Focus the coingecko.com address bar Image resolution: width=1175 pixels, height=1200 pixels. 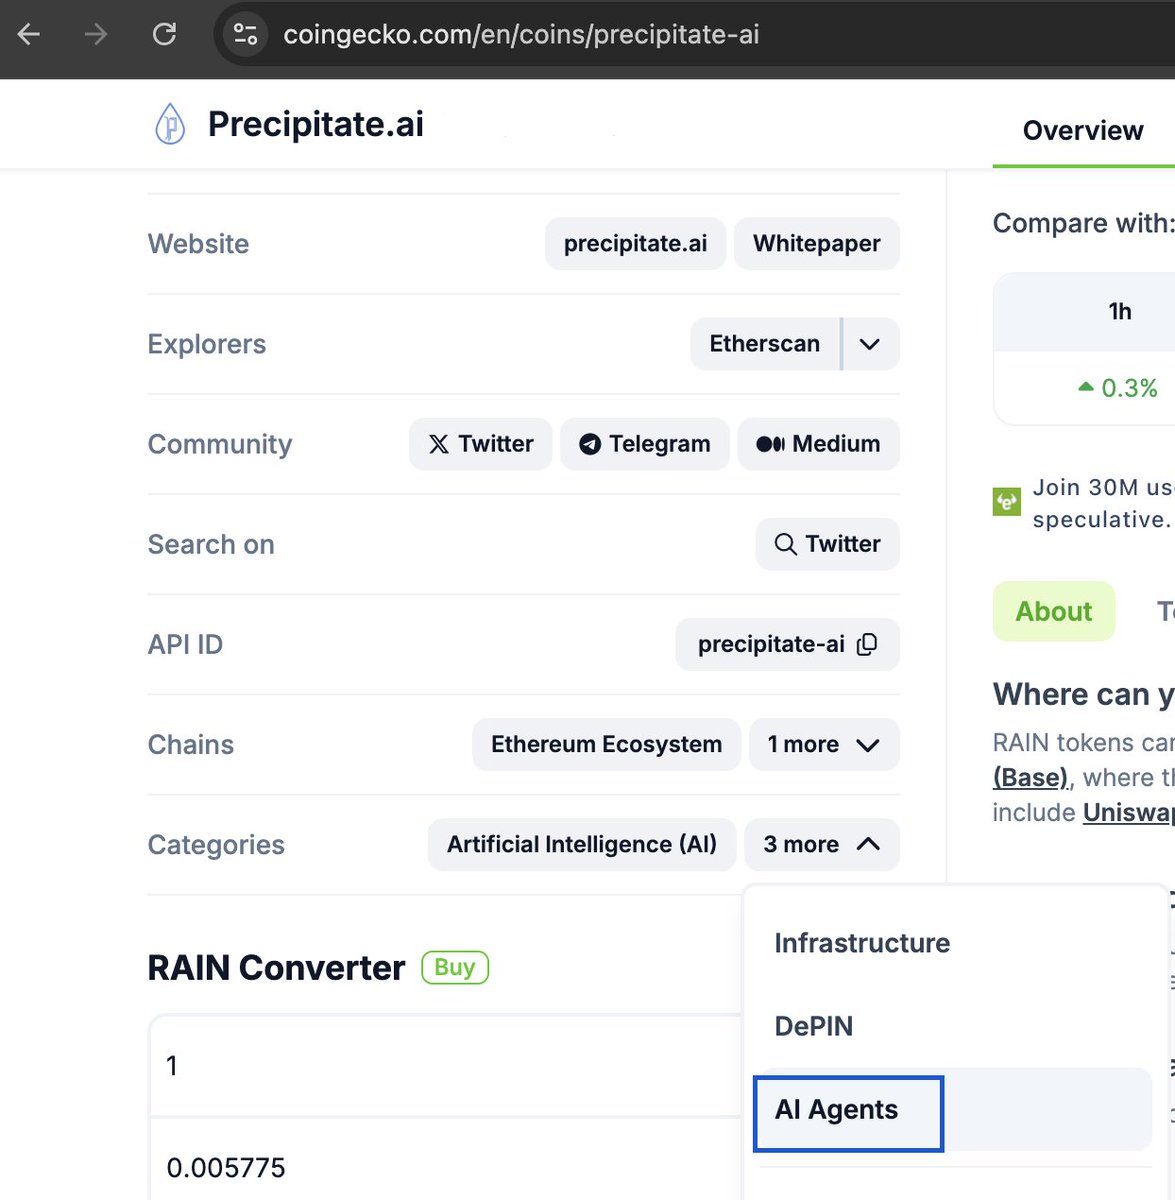[521, 34]
